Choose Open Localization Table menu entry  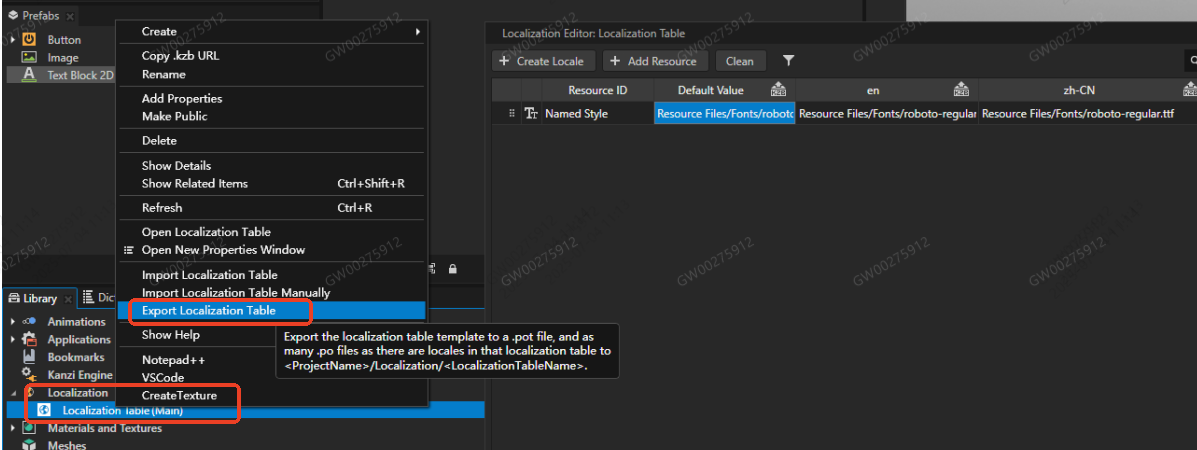point(206,232)
